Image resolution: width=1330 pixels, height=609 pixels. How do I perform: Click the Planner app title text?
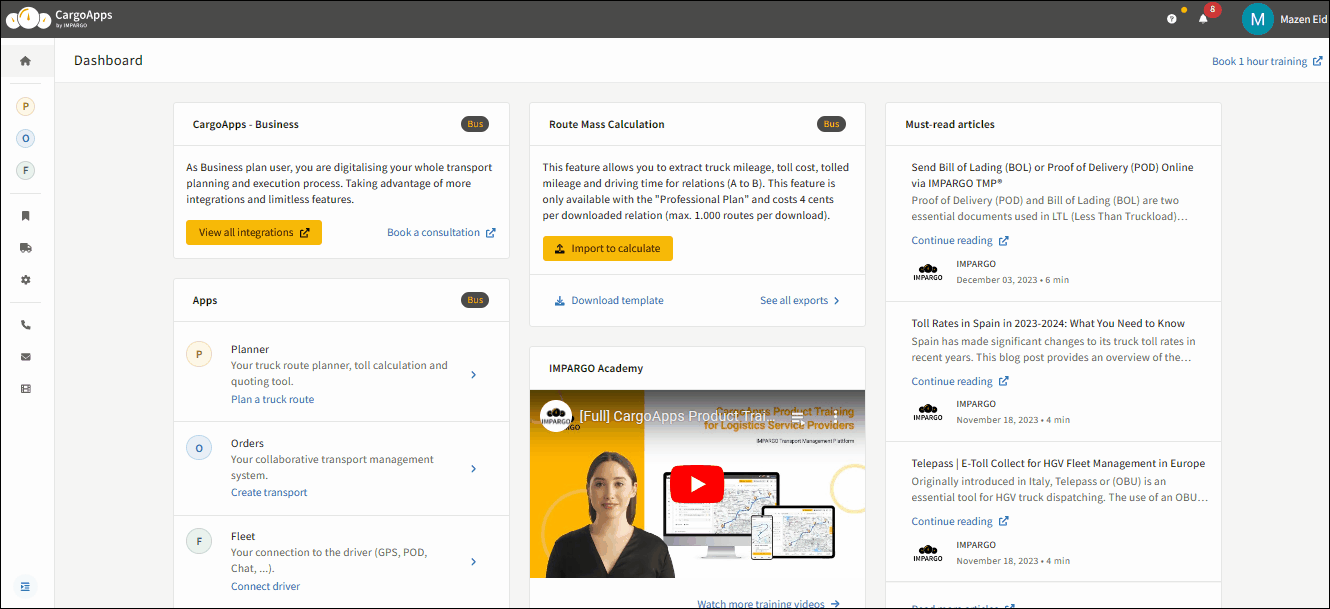[250, 349]
